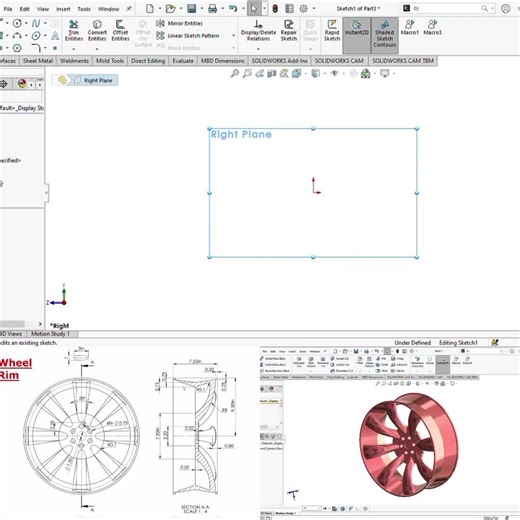Click the Convert Entities tool
The height and width of the screenshot is (520, 520).
97,30
